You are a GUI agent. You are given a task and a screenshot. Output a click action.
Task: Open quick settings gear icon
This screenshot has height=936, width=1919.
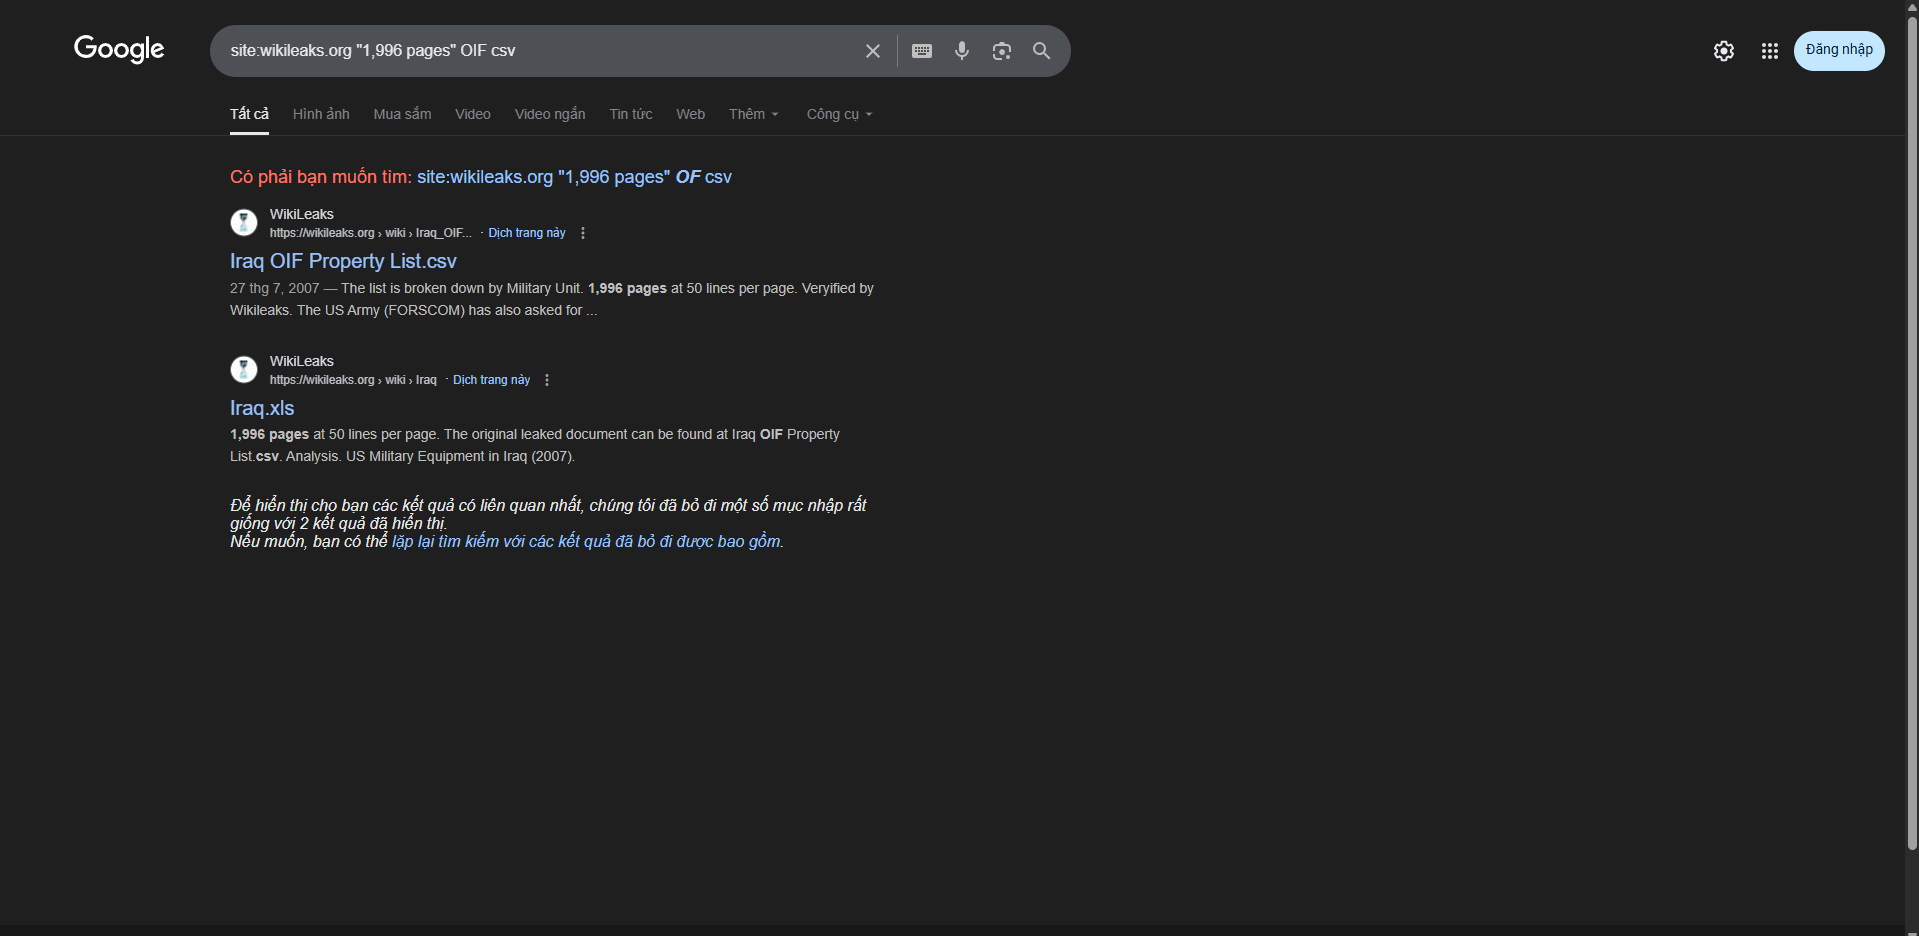coord(1724,51)
